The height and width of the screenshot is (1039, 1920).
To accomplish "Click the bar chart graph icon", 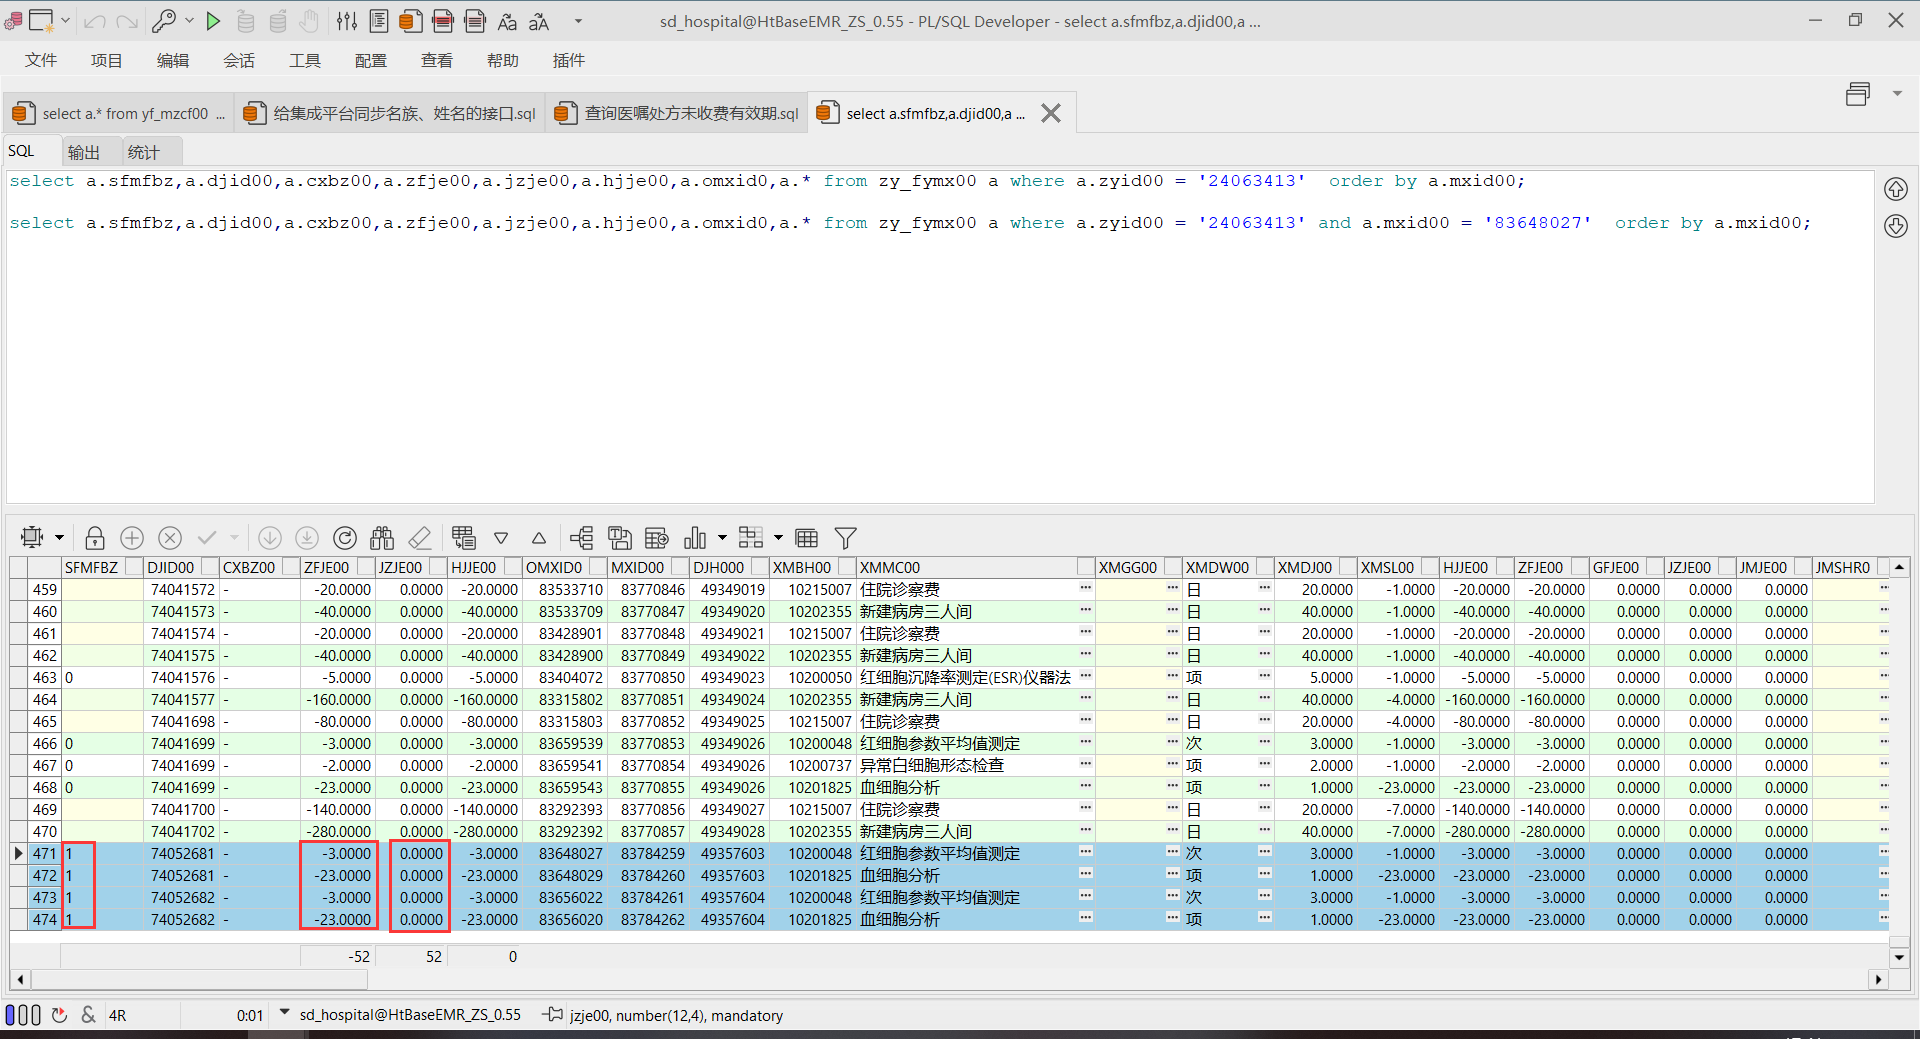I will pos(695,538).
